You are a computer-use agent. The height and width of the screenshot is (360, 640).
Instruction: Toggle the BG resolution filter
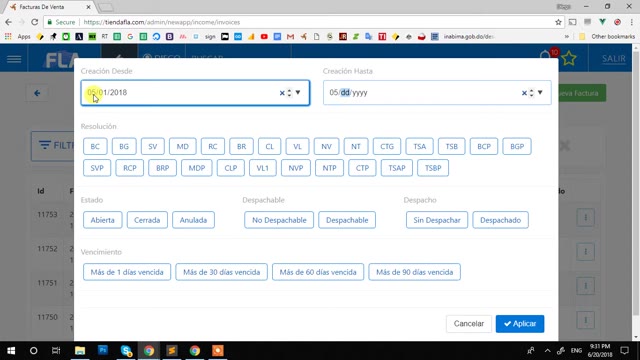124,147
